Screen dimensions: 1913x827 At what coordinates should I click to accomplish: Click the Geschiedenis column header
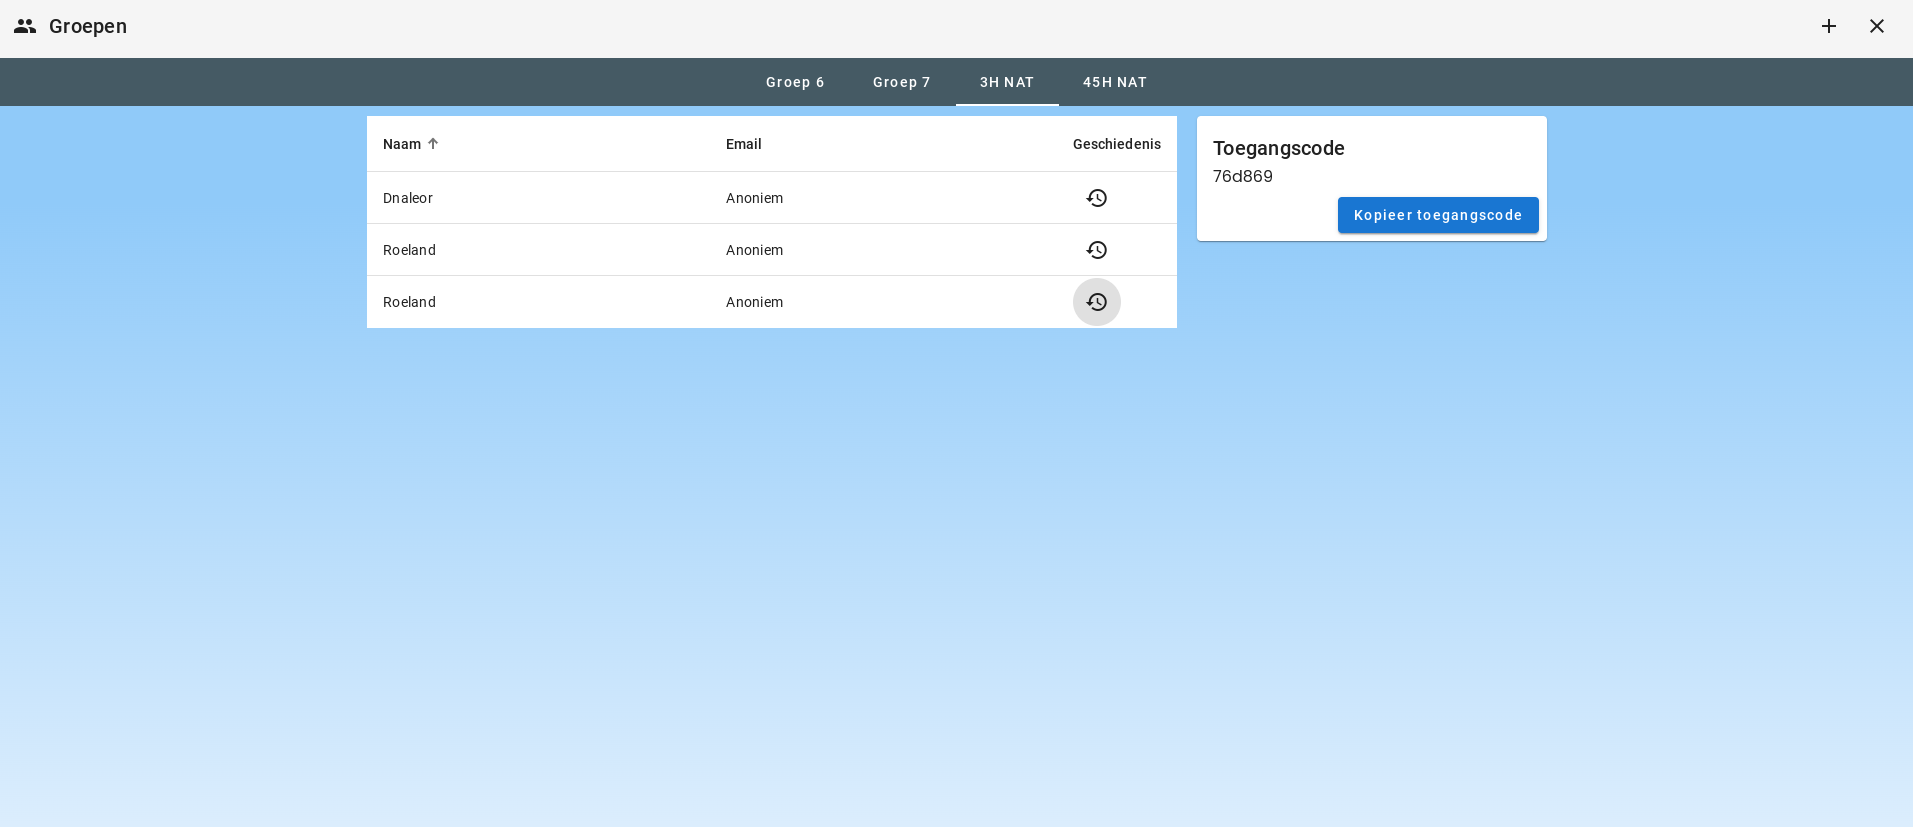click(x=1116, y=144)
